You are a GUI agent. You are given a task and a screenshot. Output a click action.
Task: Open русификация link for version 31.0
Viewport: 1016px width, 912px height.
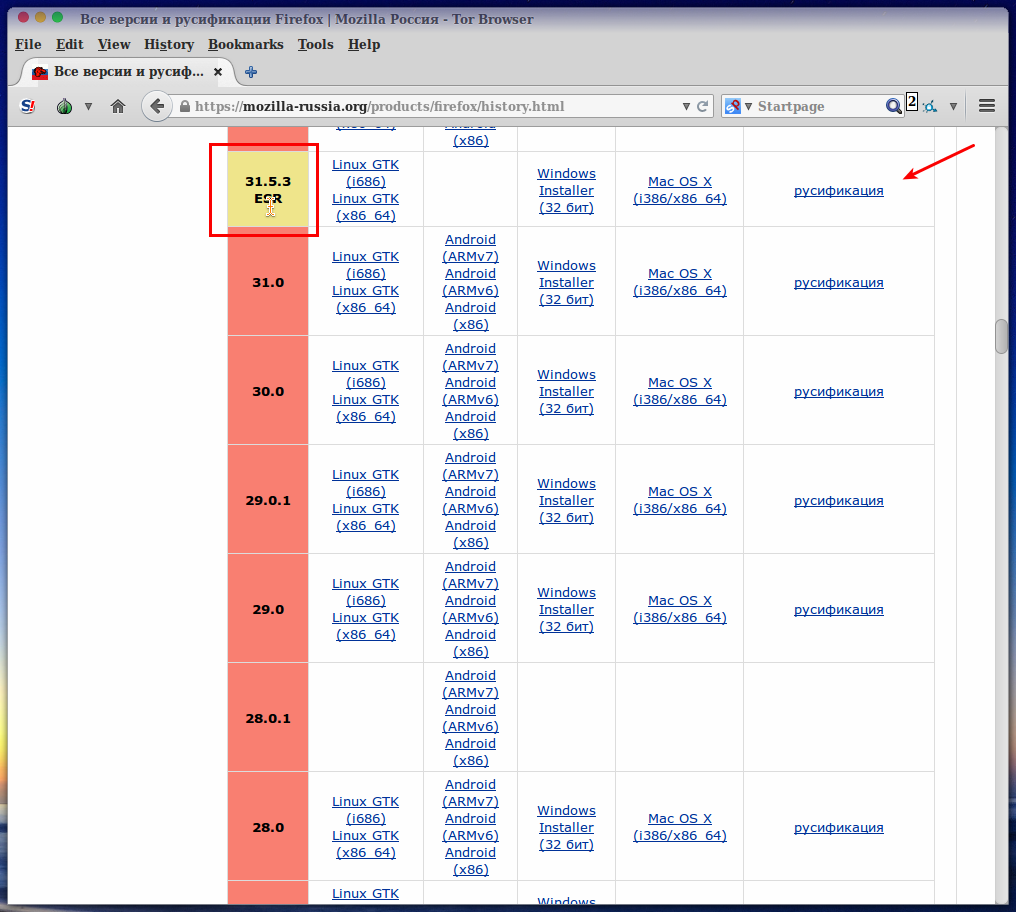838,283
